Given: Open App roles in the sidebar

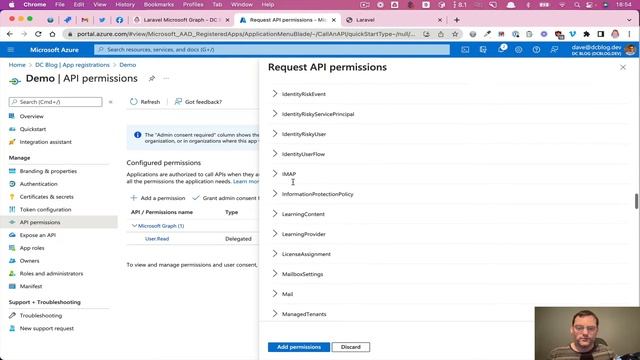Looking at the screenshot, I should (x=32, y=248).
